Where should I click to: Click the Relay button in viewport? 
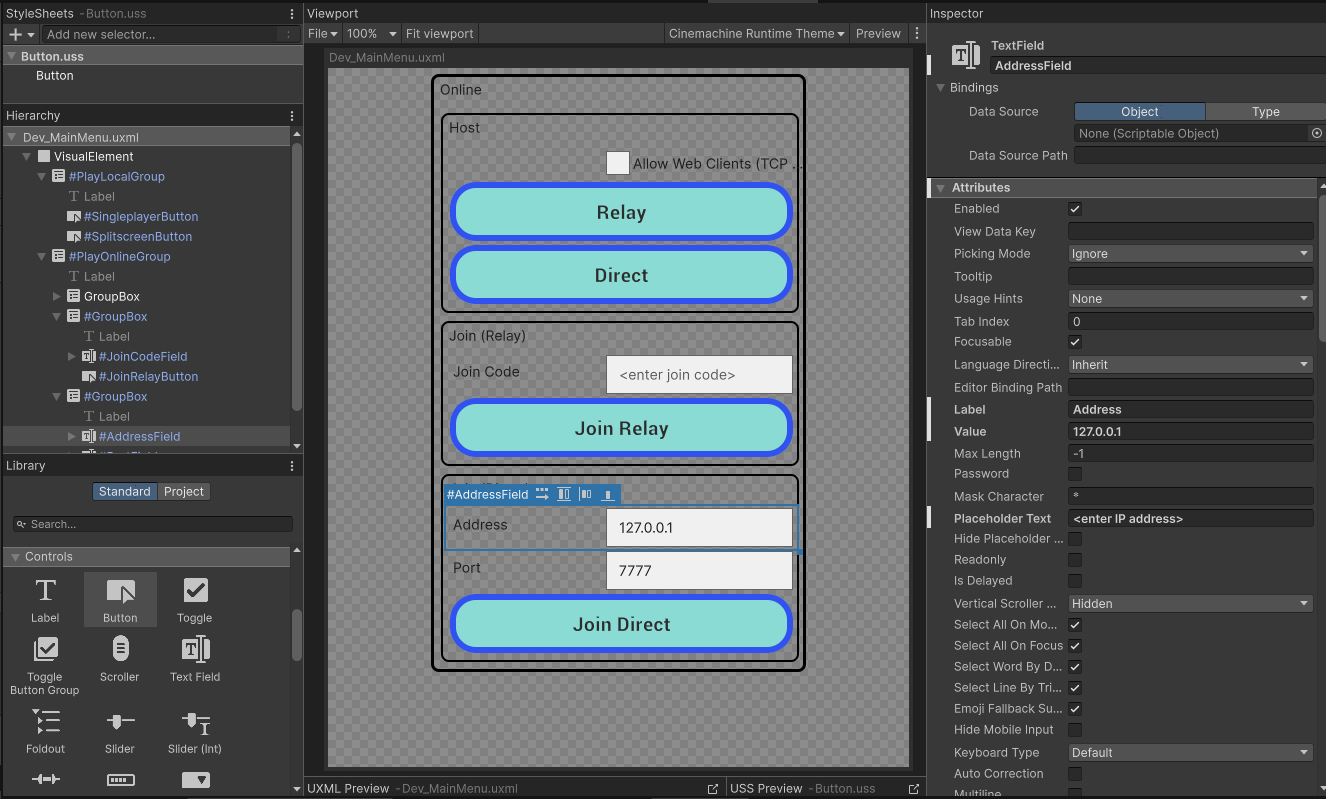pos(621,213)
